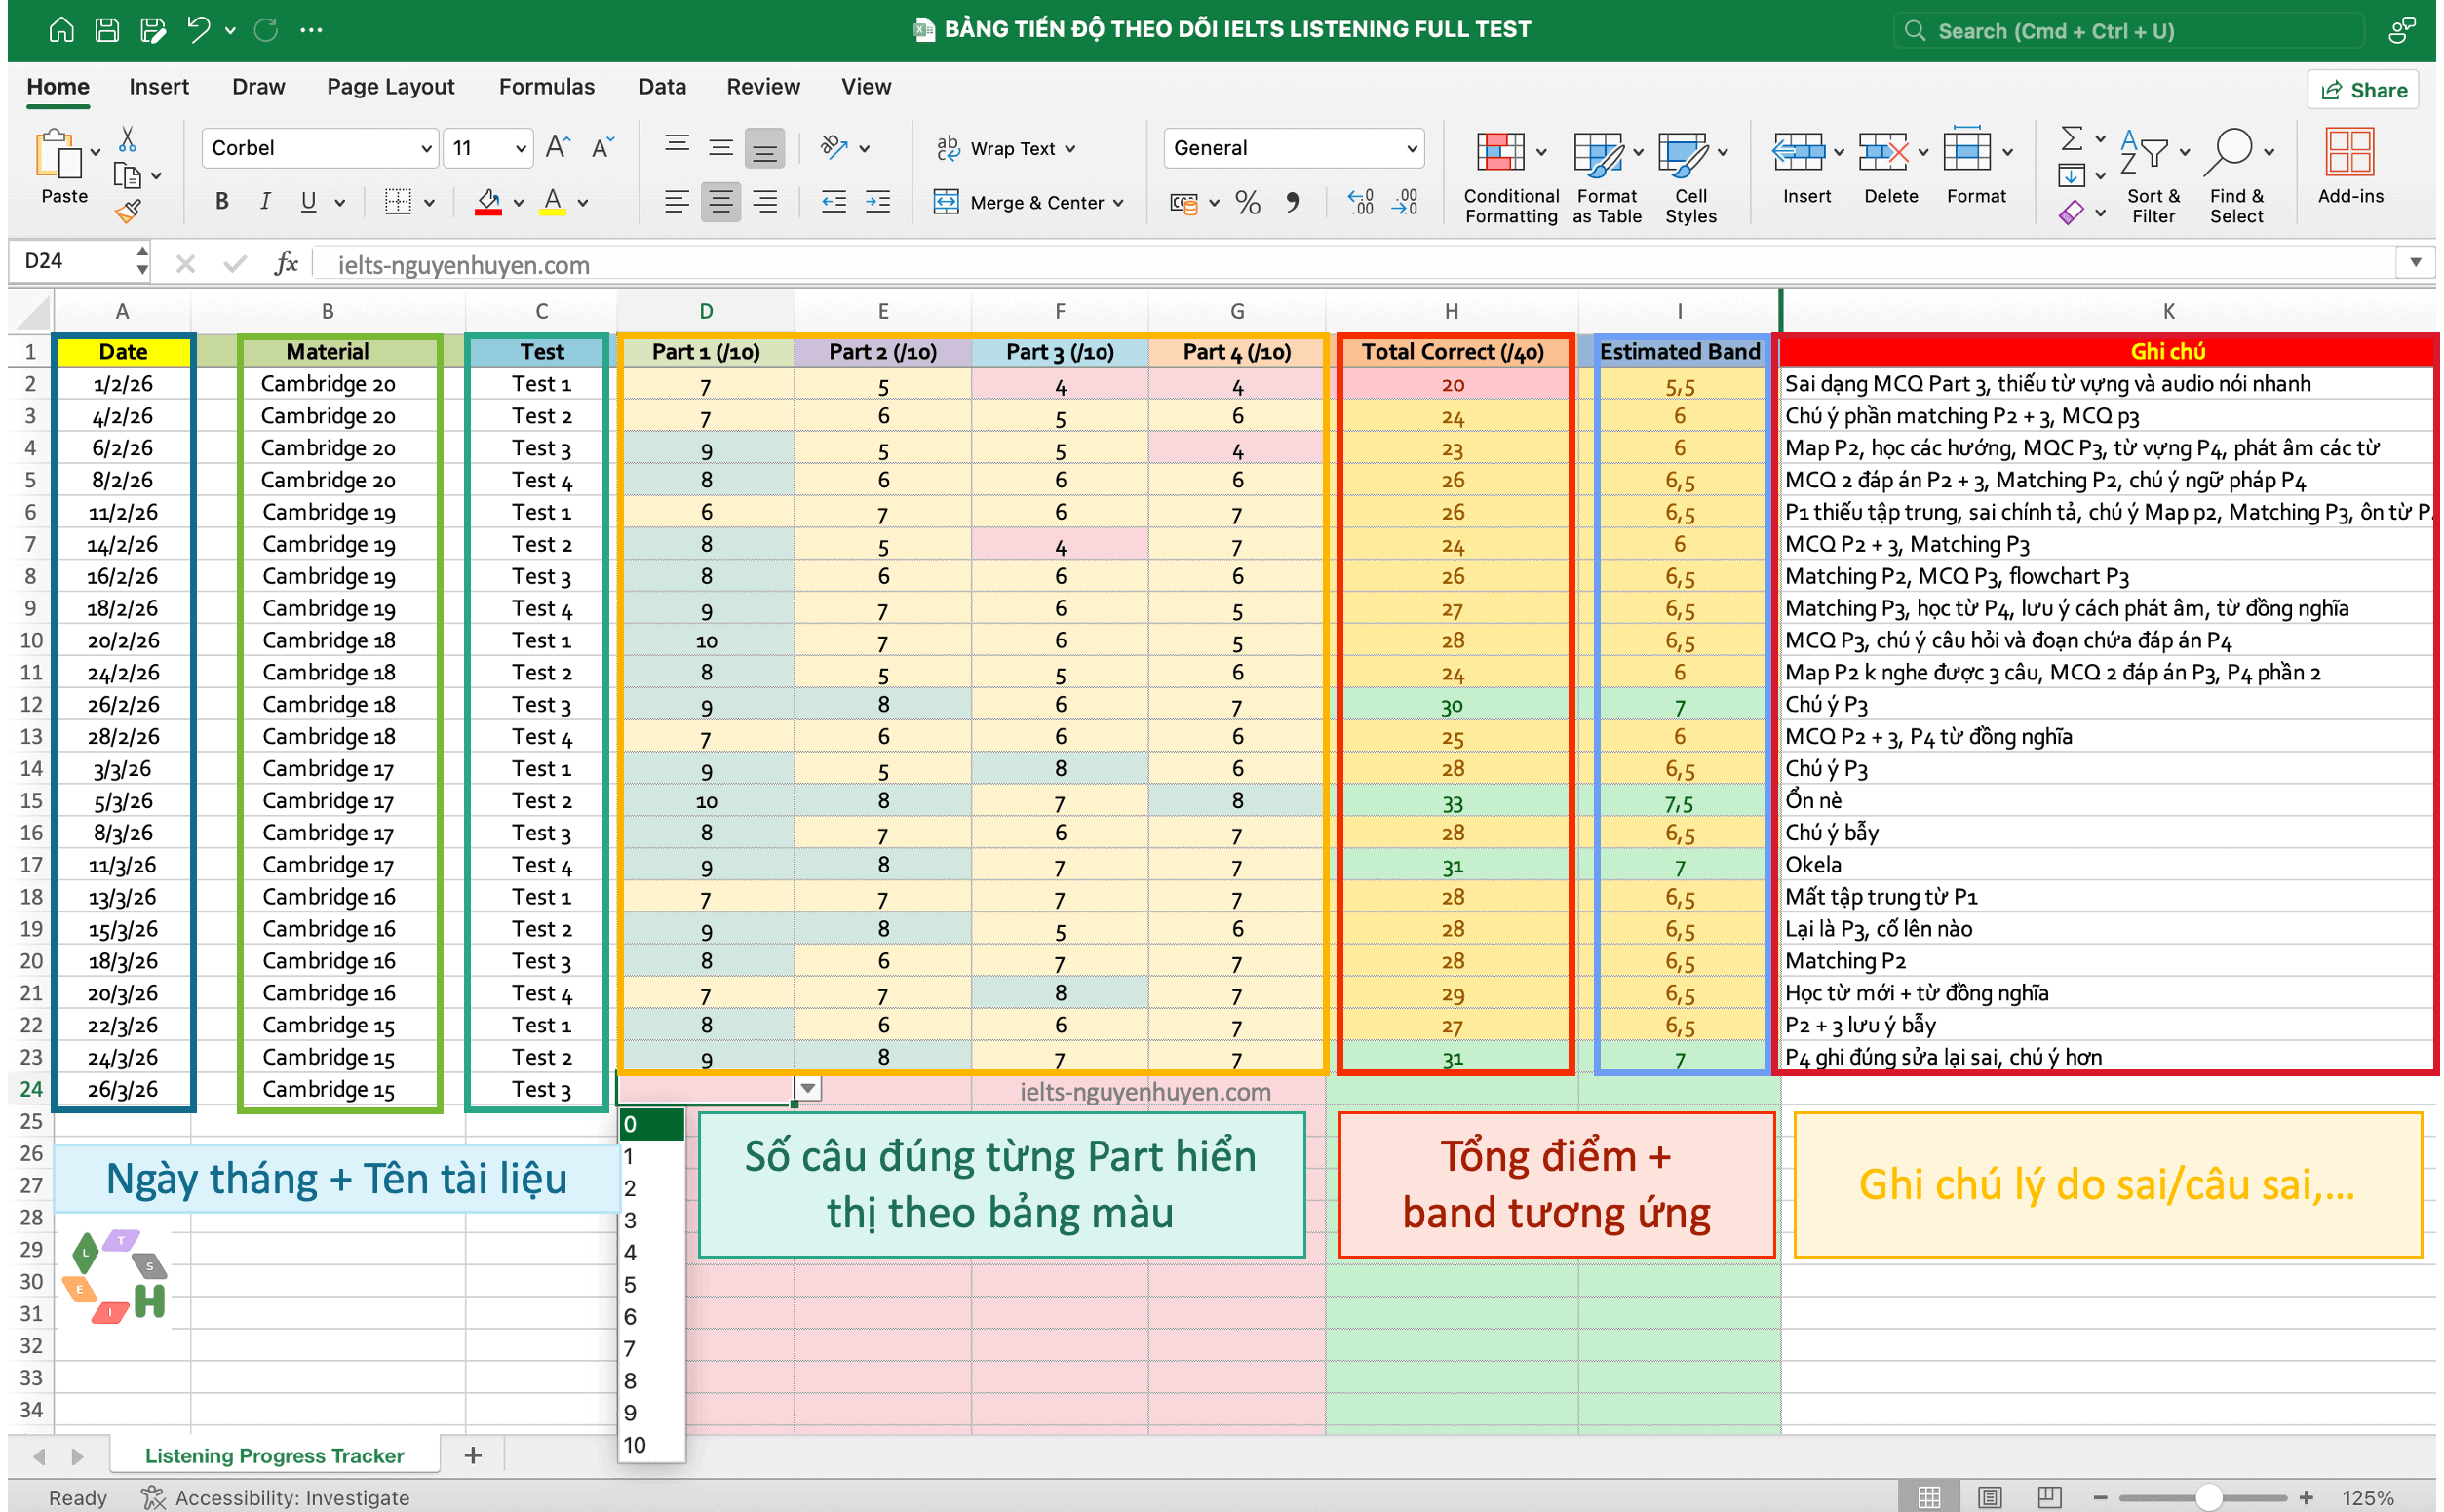Click the AutoSum sigma icon
Screen dimensions: 2444x1512
coord(2071,138)
